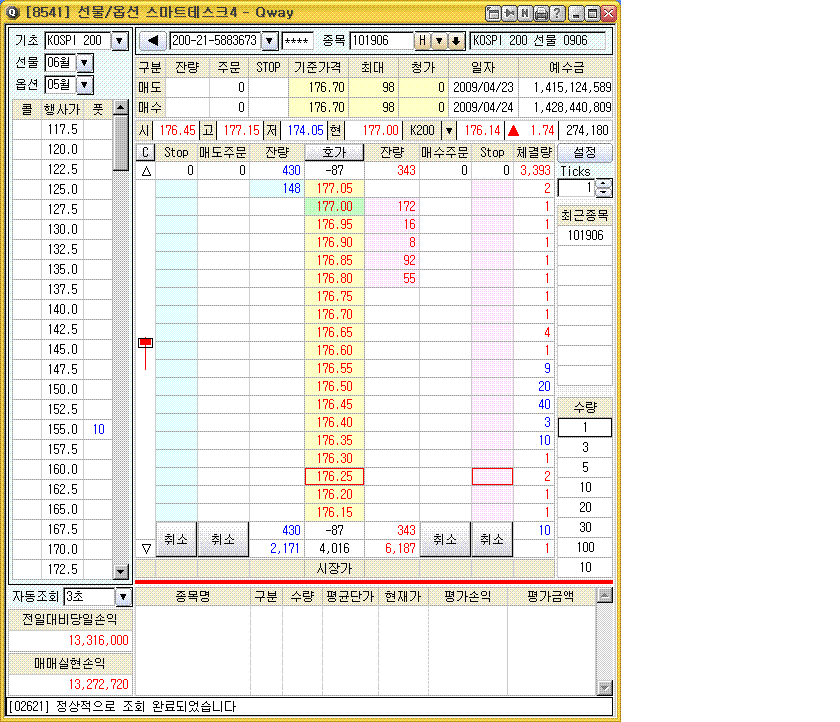
Task: Click the 종목 code field showing 101906
Action: (x=382, y=41)
